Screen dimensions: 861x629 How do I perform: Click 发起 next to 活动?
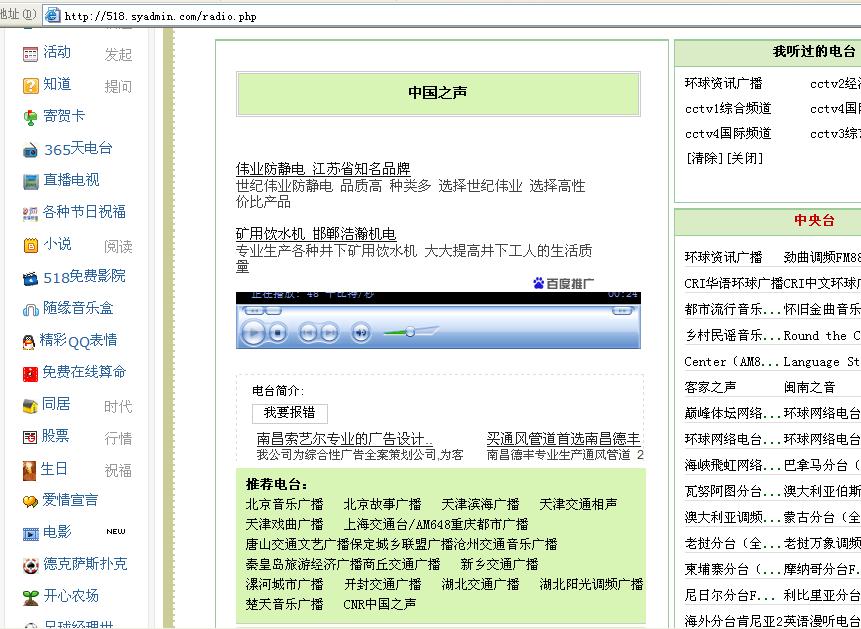(x=118, y=54)
